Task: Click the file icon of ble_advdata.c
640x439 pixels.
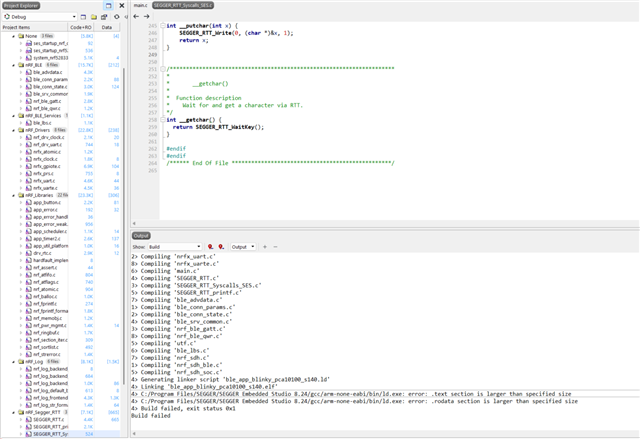Action: coord(29,72)
